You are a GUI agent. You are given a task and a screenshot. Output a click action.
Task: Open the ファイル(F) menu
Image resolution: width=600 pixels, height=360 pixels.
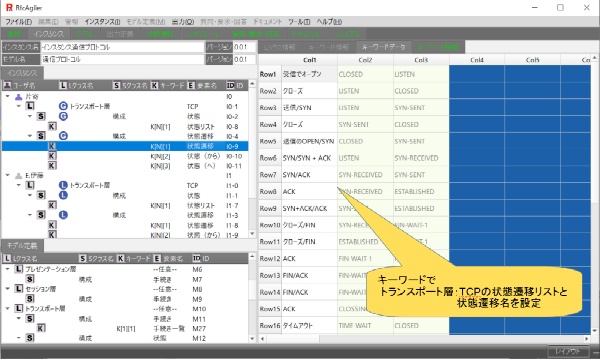[18, 22]
